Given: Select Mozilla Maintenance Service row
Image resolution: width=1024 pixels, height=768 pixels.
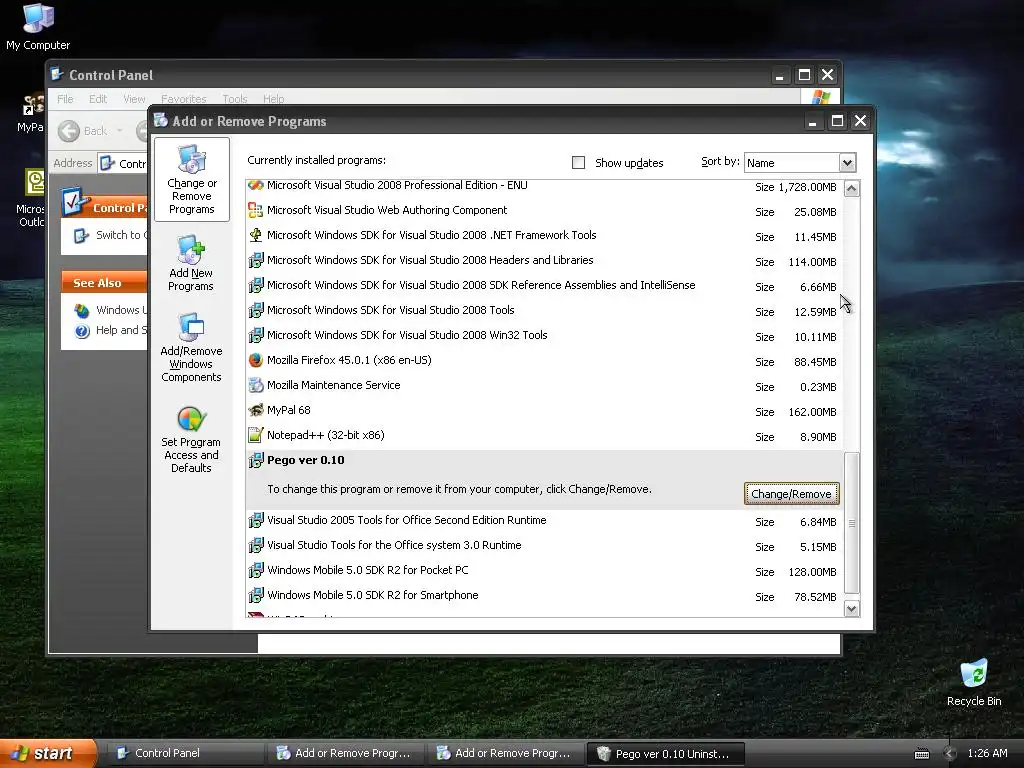Looking at the screenshot, I should [x=545, y=385].
